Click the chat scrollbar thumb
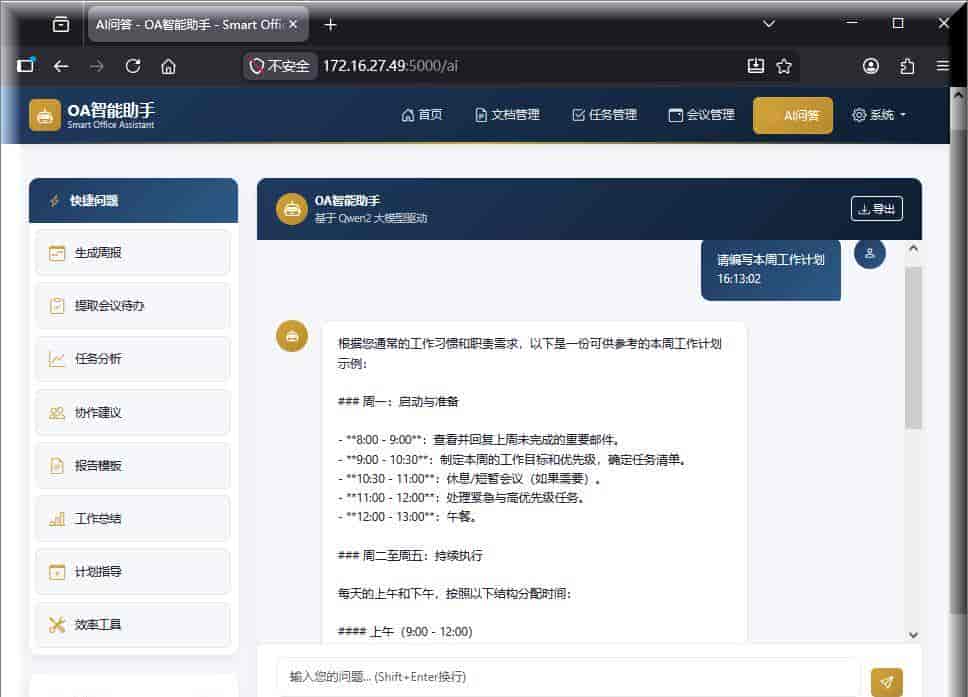Image resolution: width=968 pixels, height=697 pixels. click(x=914, y=348)
